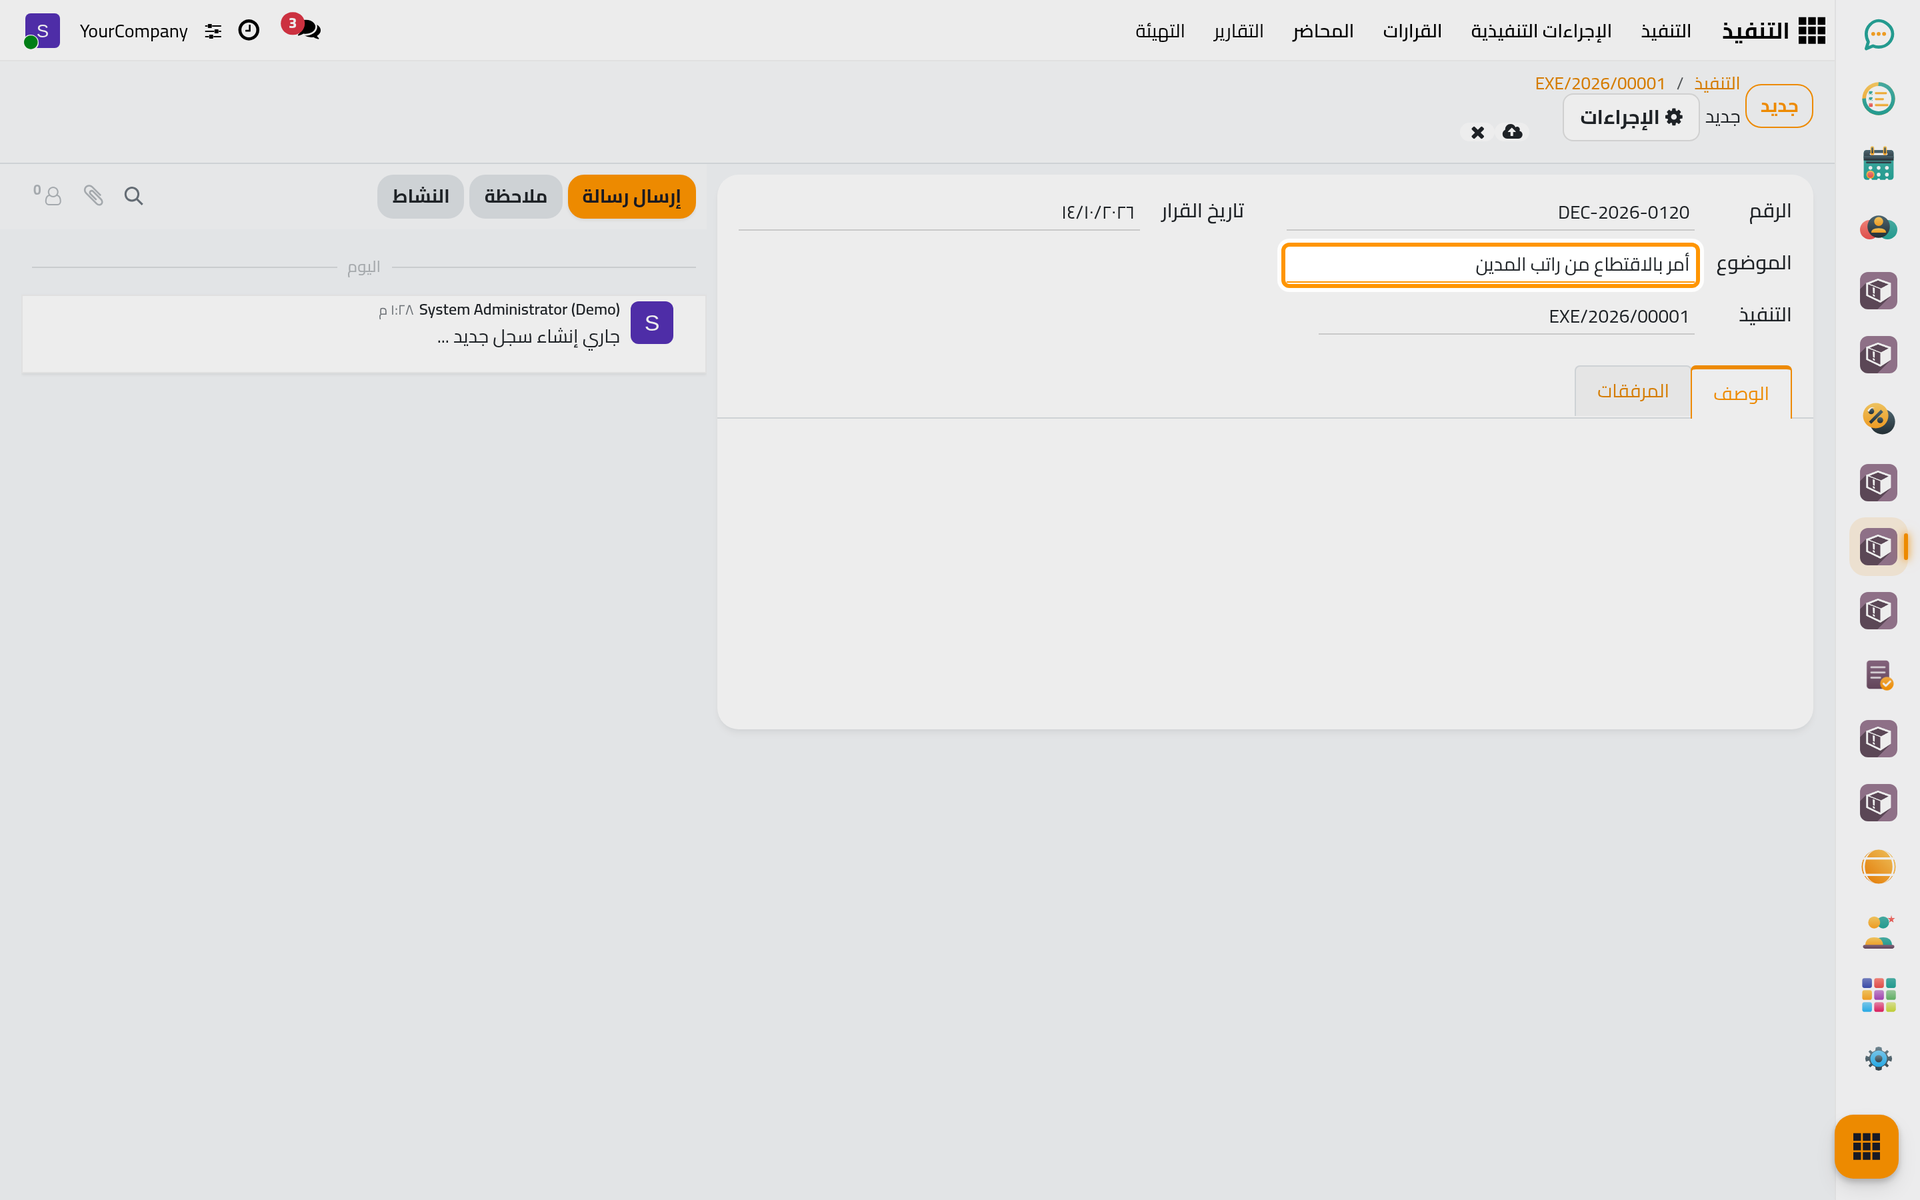Switch to the الوصف tab
This screenshot has height=1200, width=1920.
(1741, 393)
